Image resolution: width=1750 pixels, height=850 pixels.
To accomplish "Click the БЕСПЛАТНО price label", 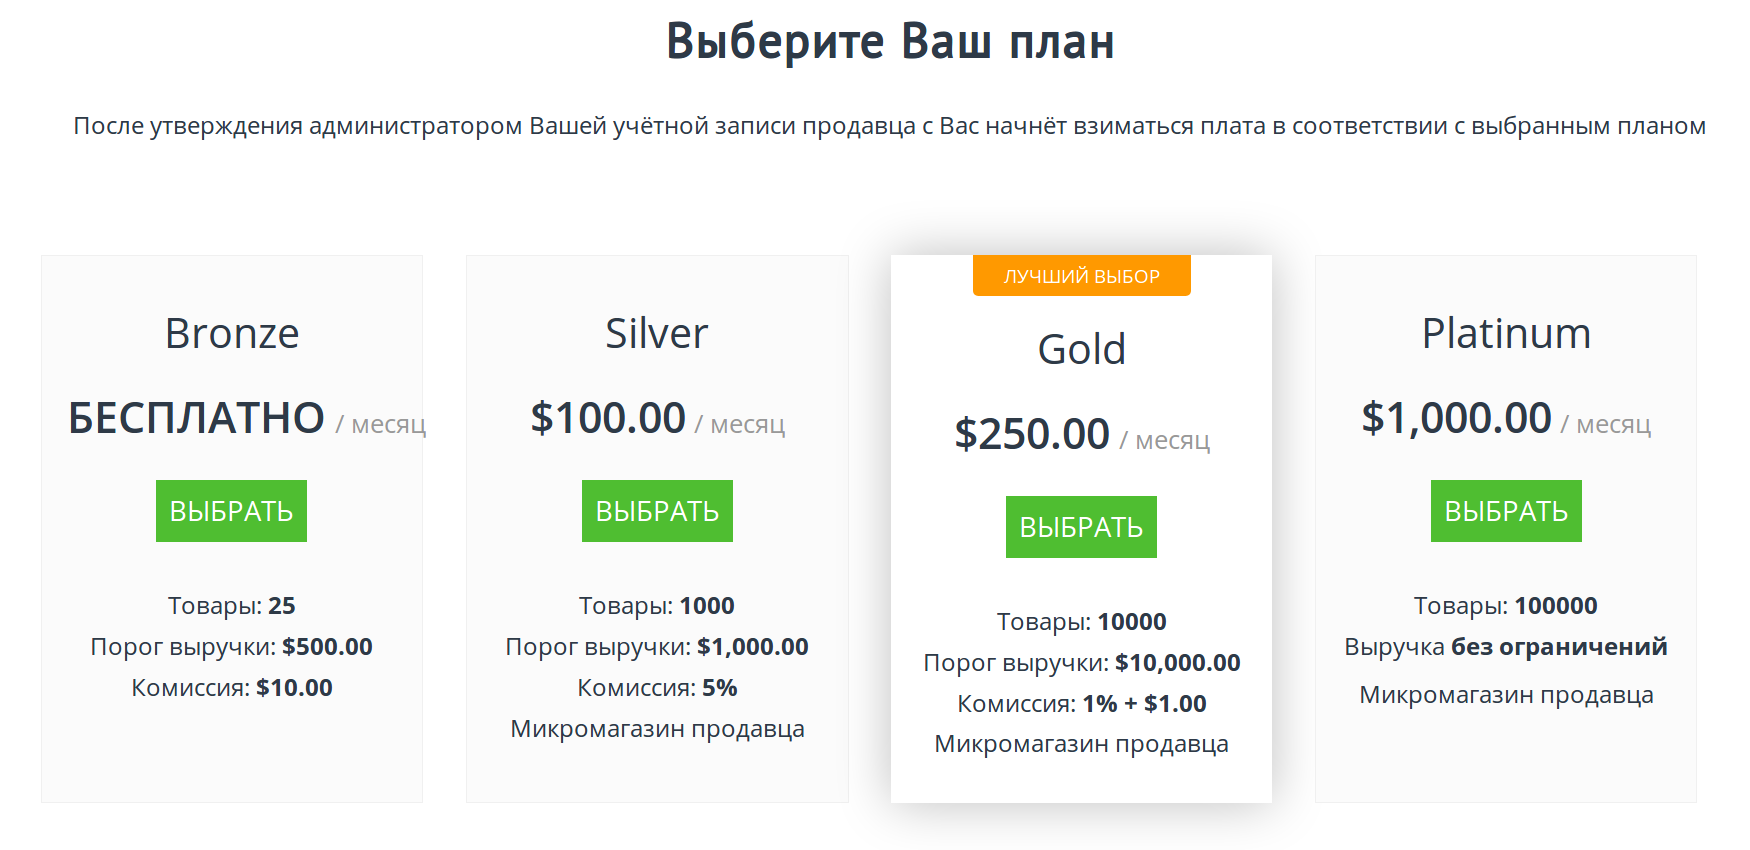I will (x=197, y=418).
